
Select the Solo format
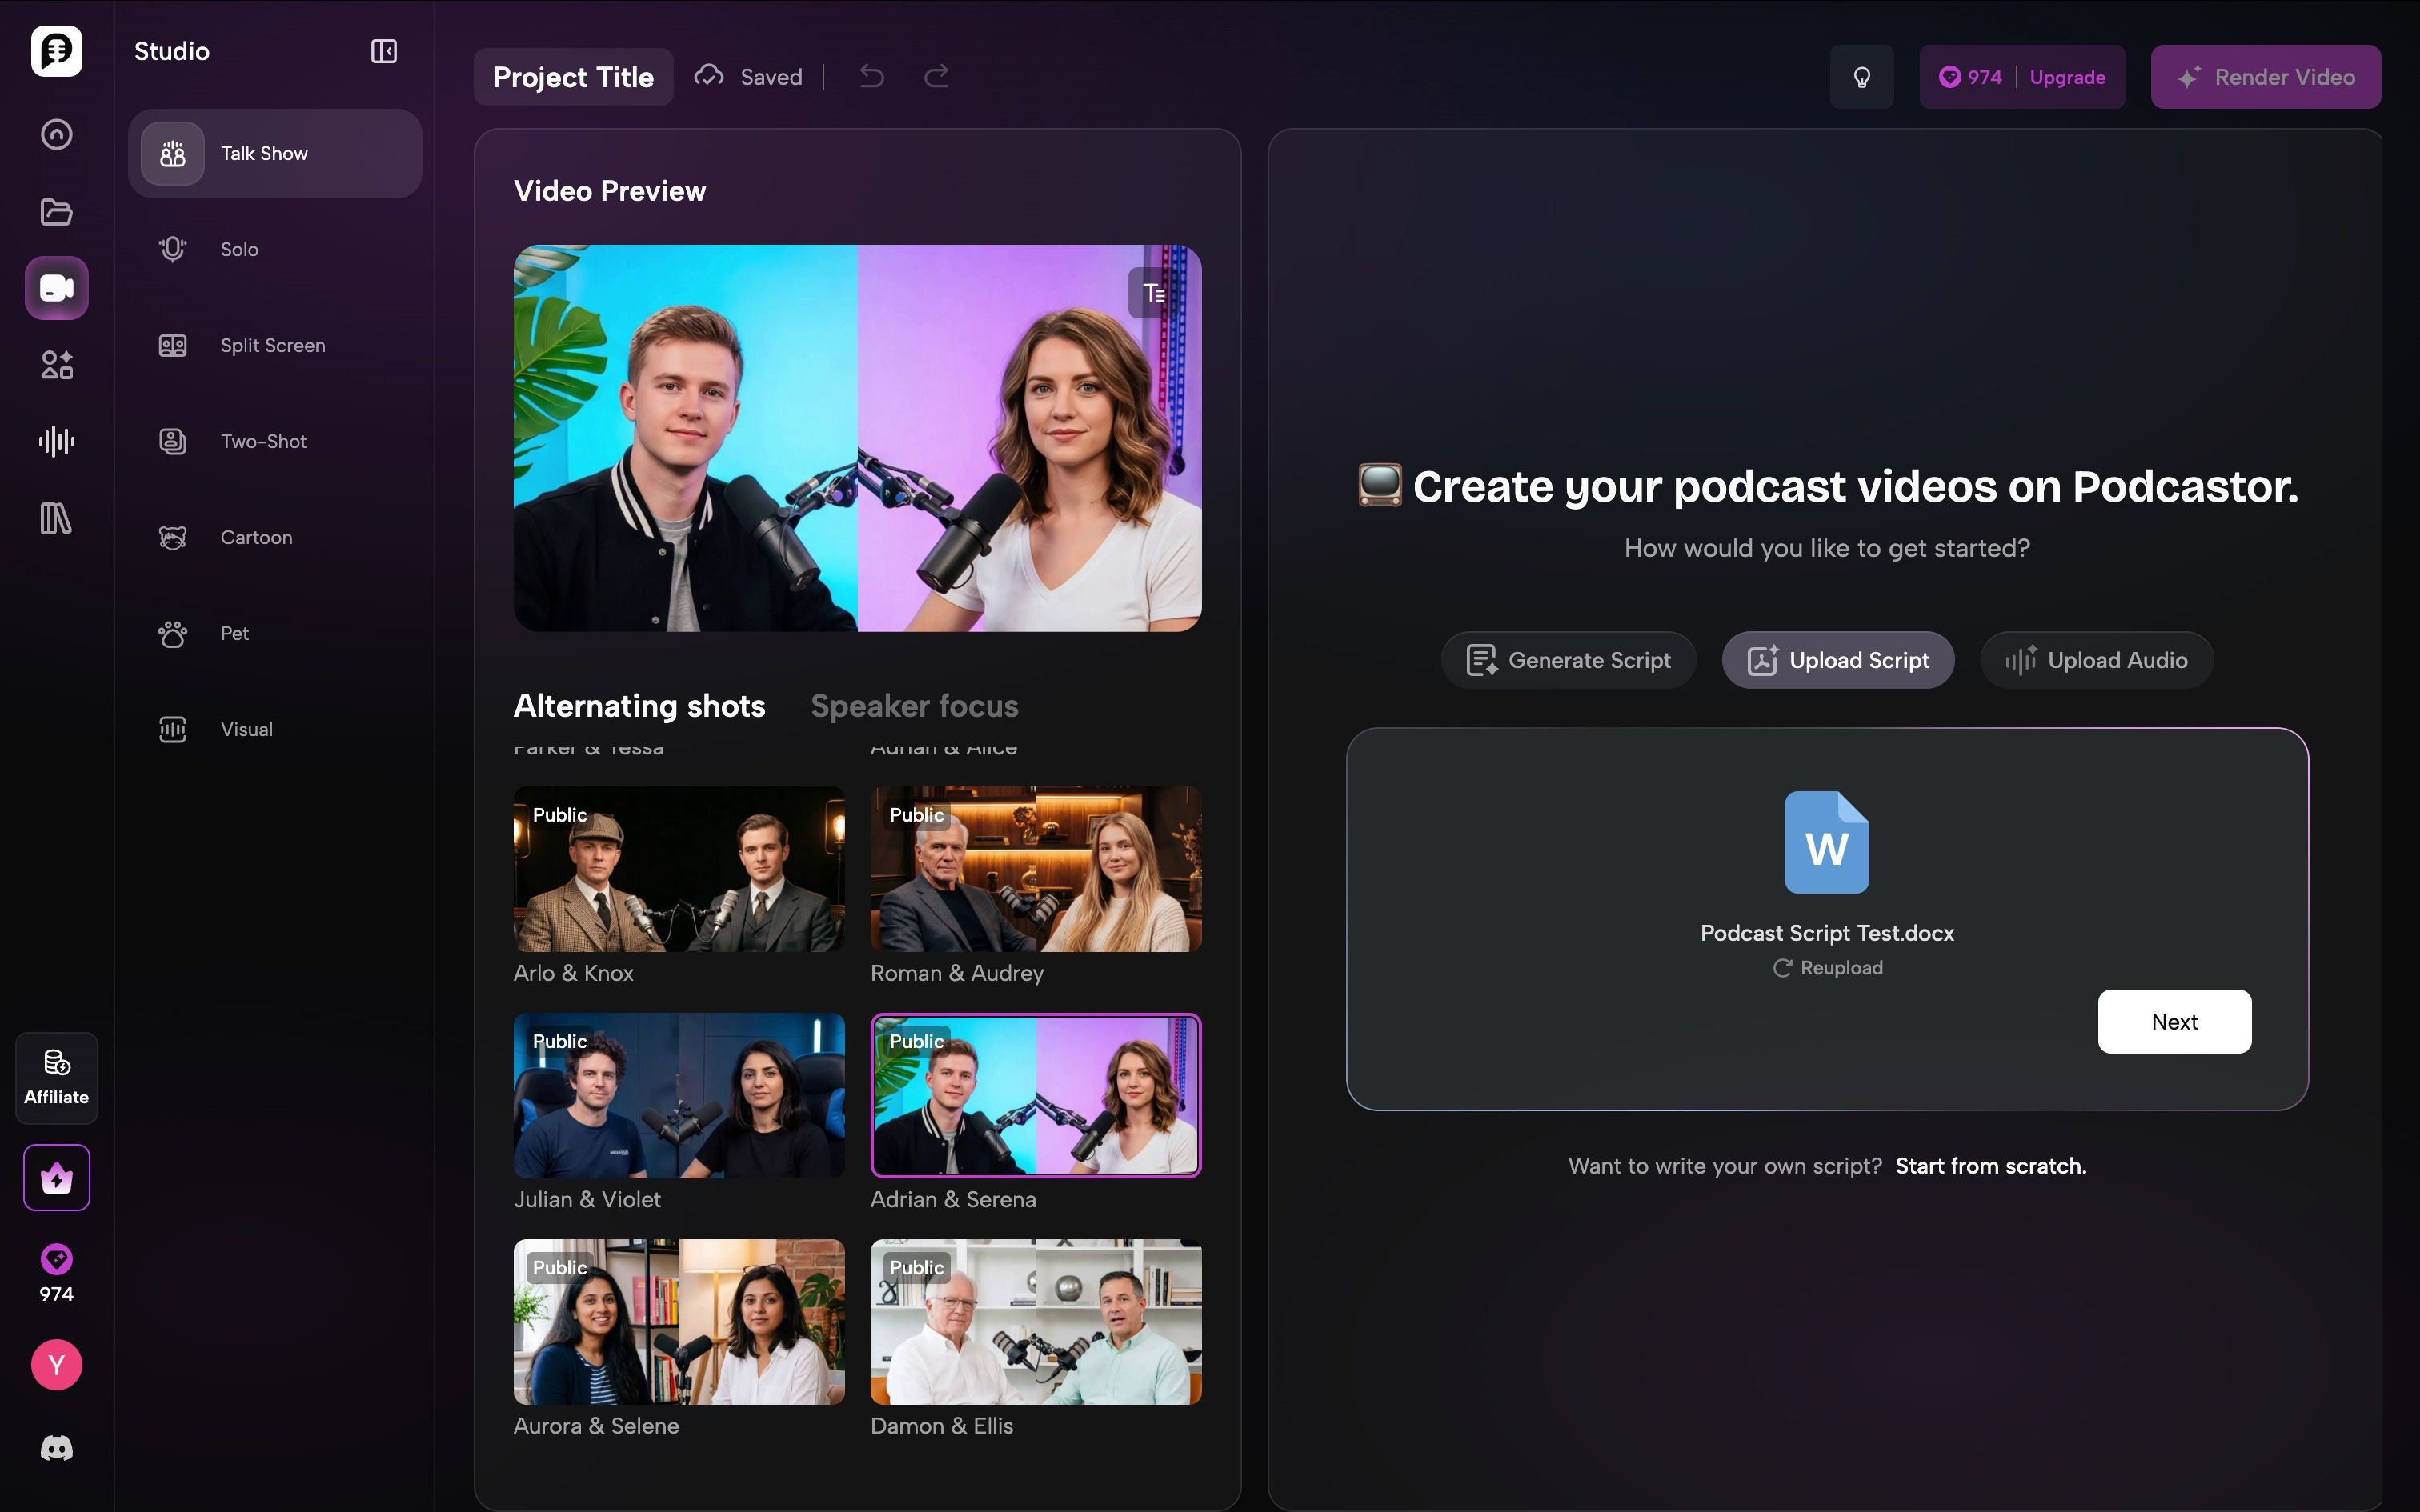point(275,249)
